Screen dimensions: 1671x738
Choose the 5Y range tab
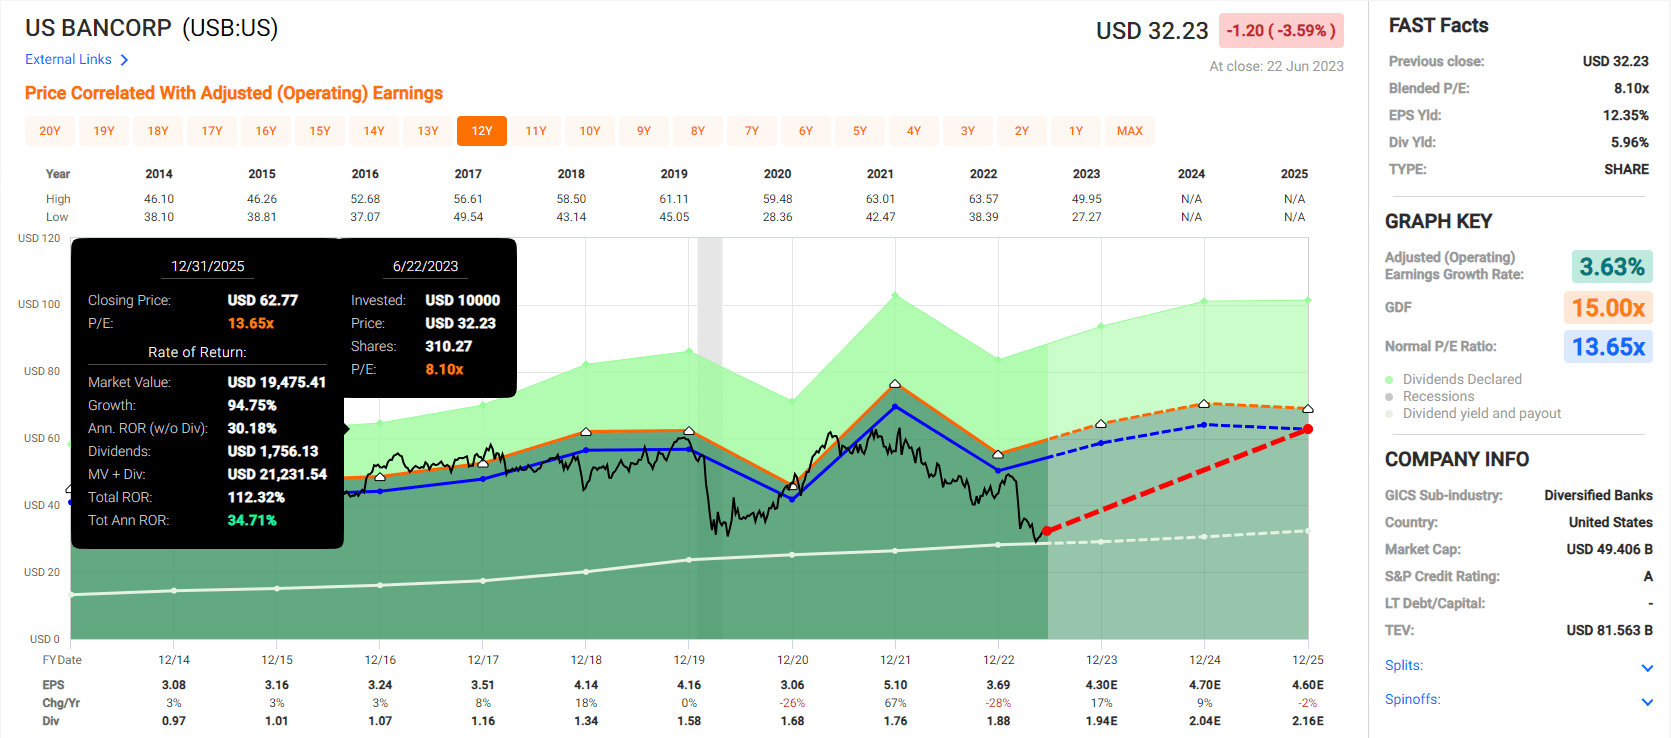[x=860, y=131]
